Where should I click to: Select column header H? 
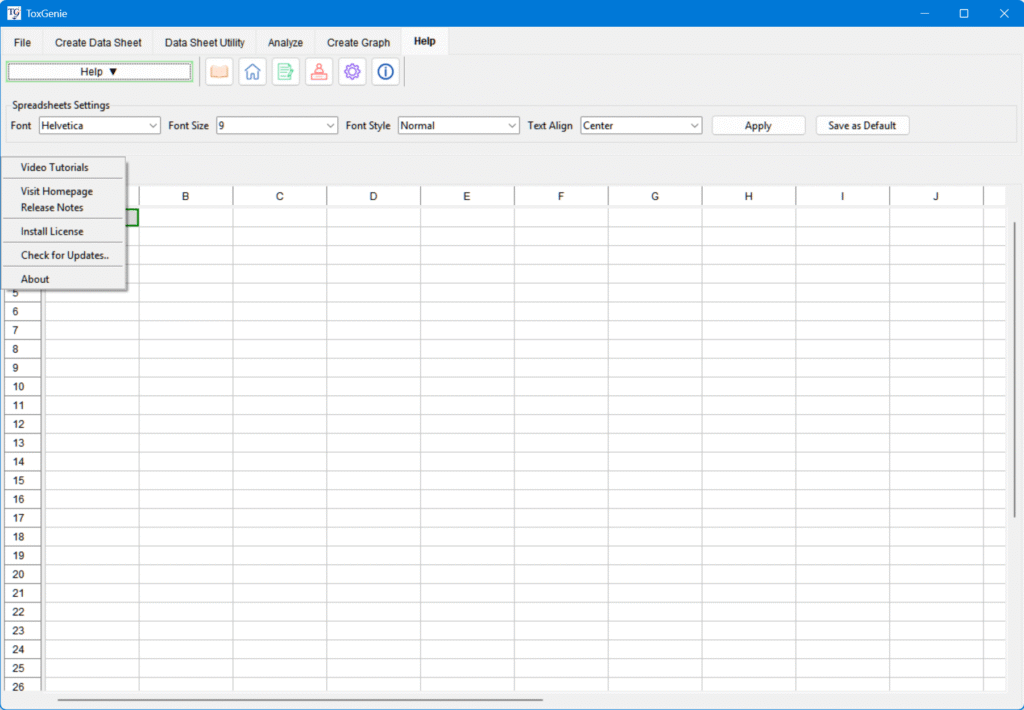click(748, 196)
